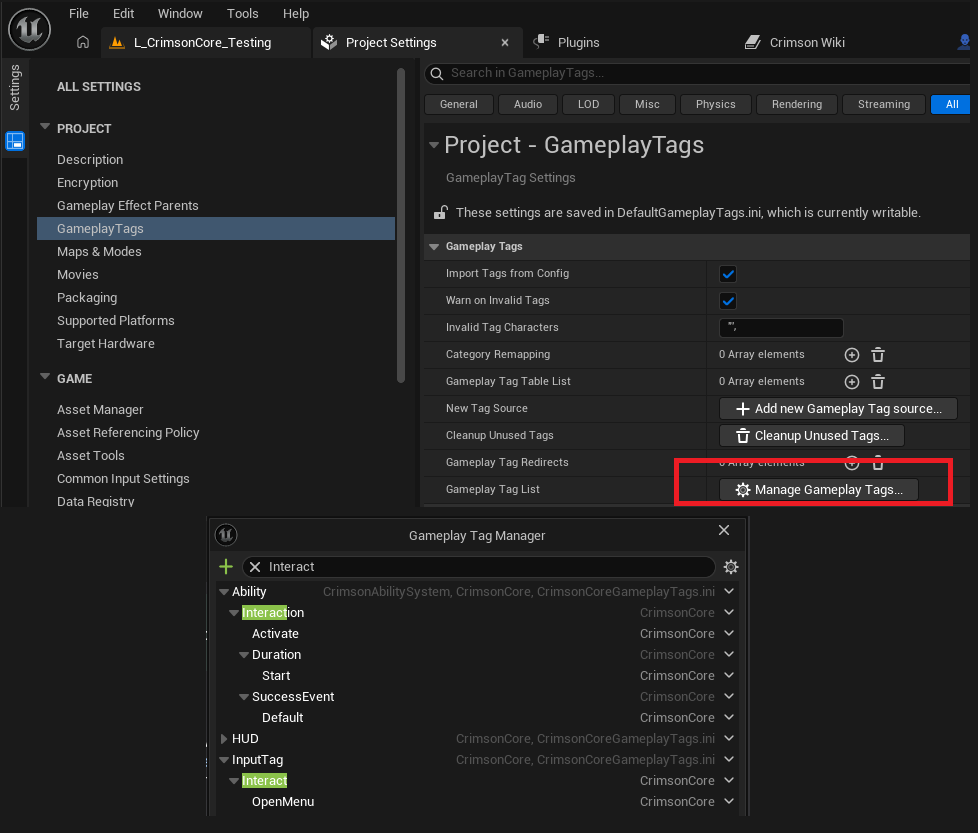Image resolution: width=978 pixels, height=833 pixels.
Task: Collapse the PROJECT settings section
Action: tap(45, 127)
